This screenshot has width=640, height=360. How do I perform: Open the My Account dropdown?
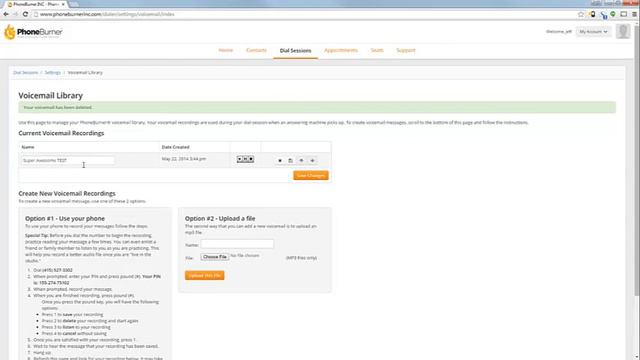click(593, 31)
